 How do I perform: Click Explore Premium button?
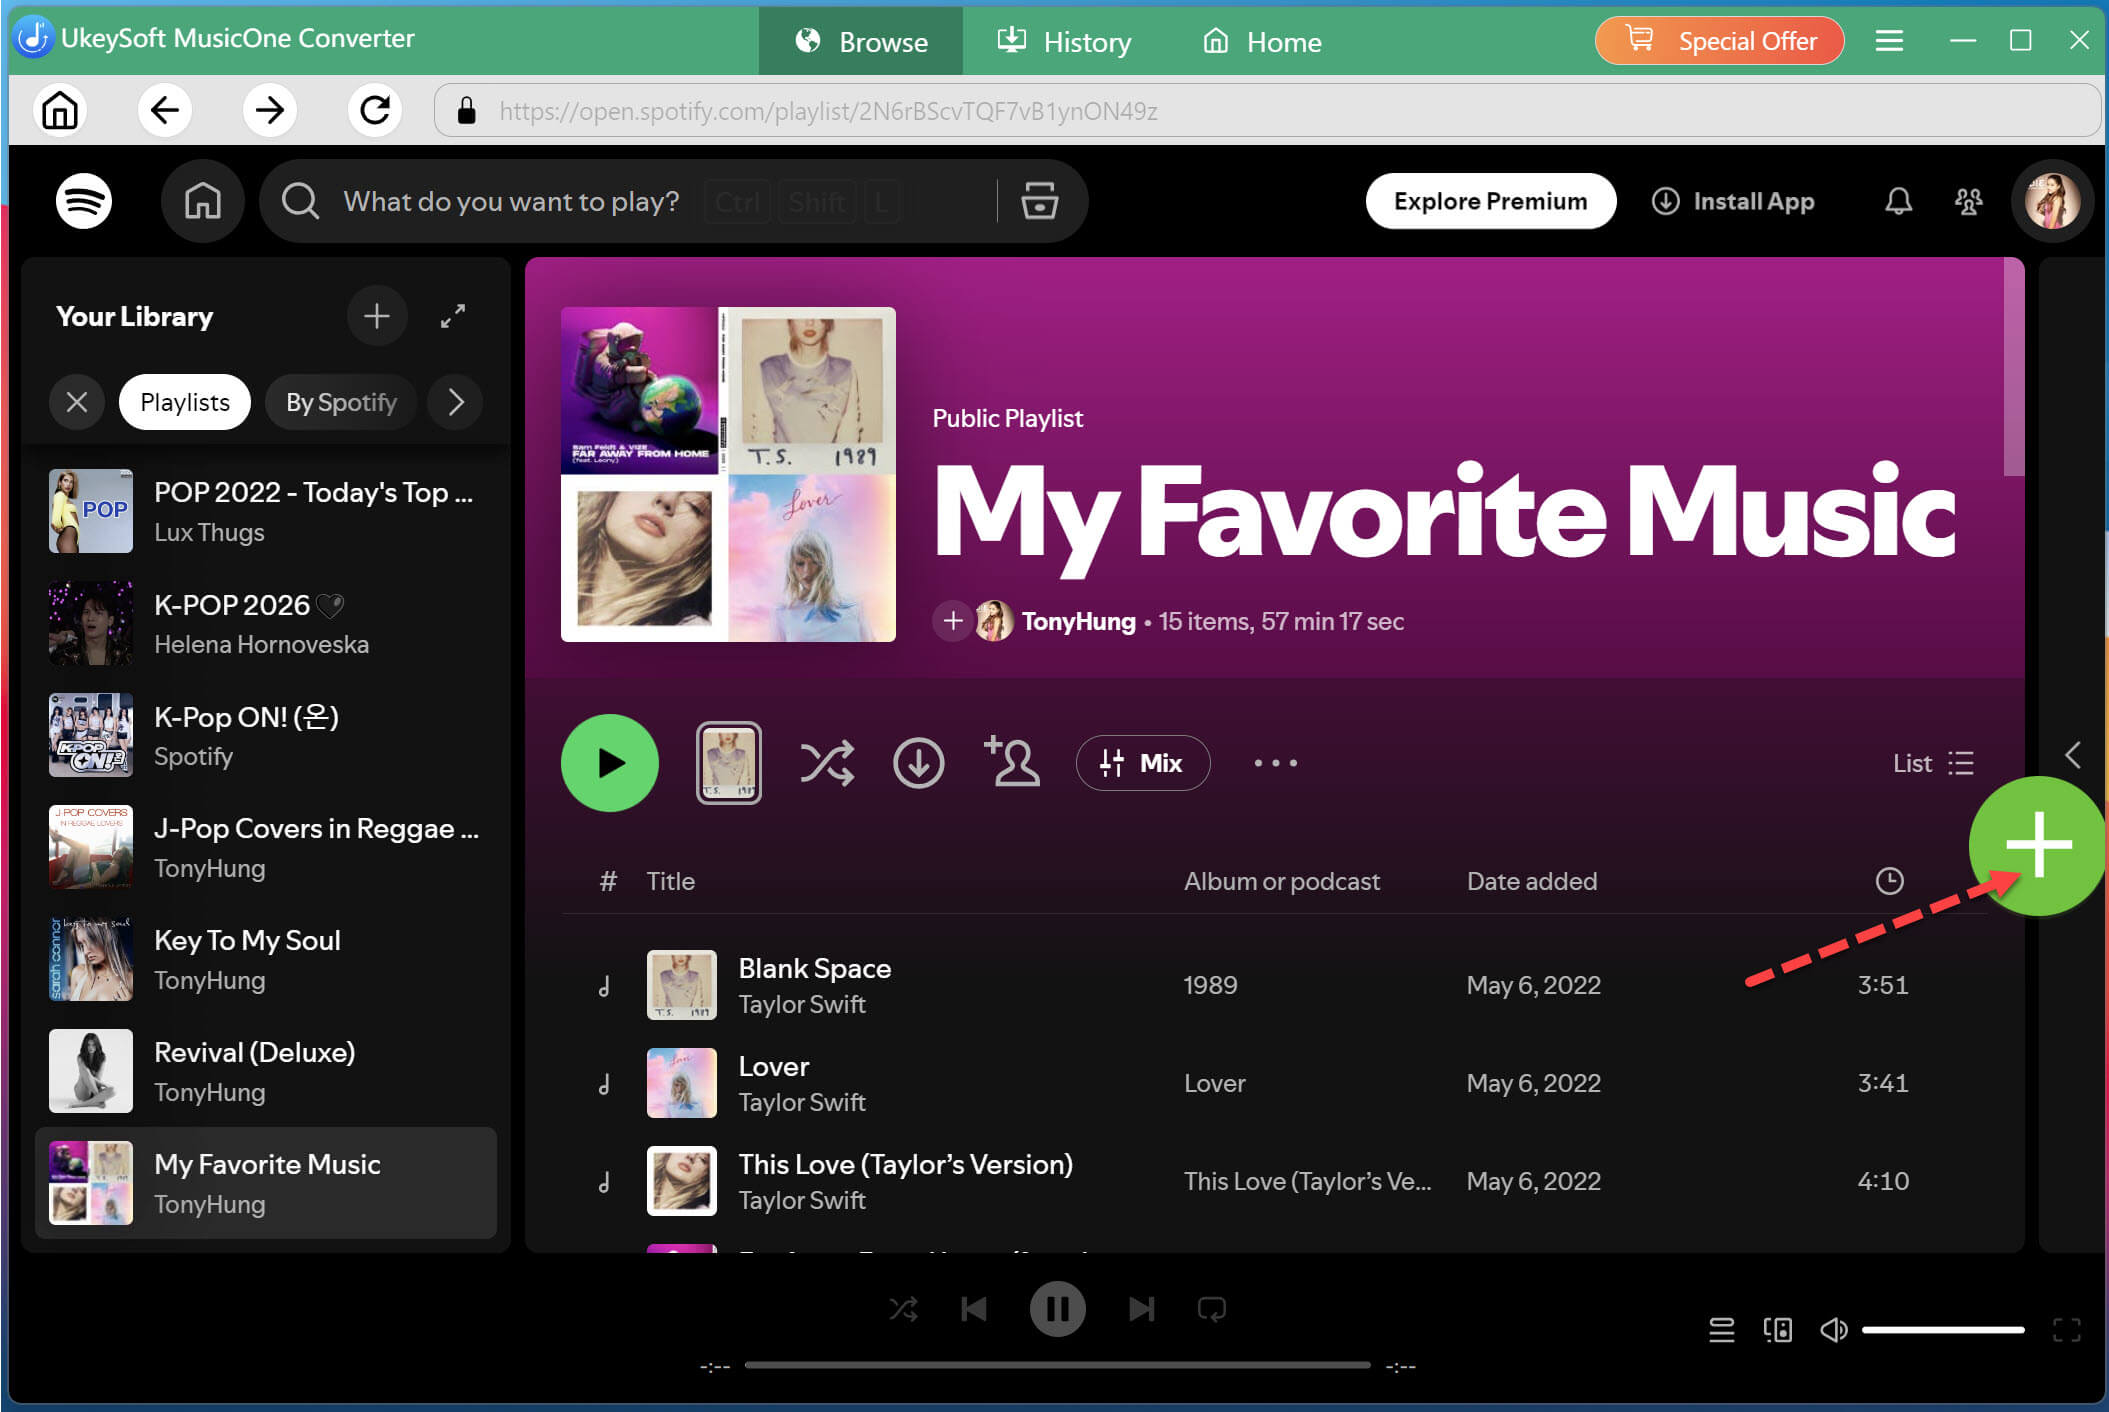pyautogui.click(x=1490, y=201)
